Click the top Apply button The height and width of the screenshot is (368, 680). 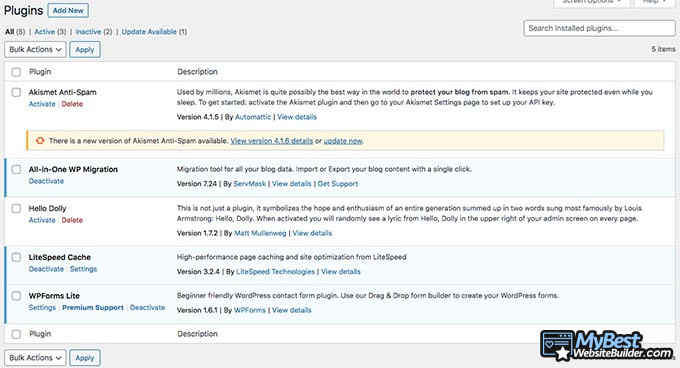(85, 49)
